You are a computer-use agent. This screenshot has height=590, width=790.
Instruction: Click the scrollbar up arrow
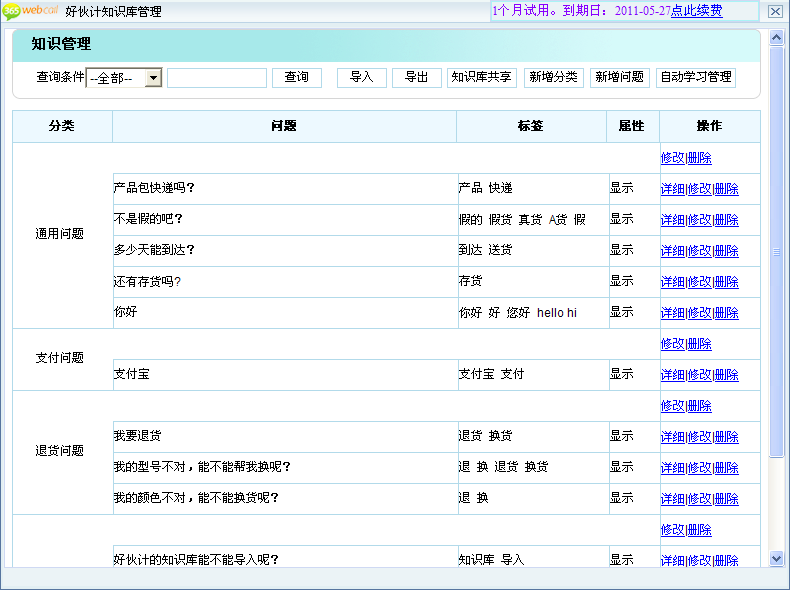pyautogui.click(x=776, y=37)
